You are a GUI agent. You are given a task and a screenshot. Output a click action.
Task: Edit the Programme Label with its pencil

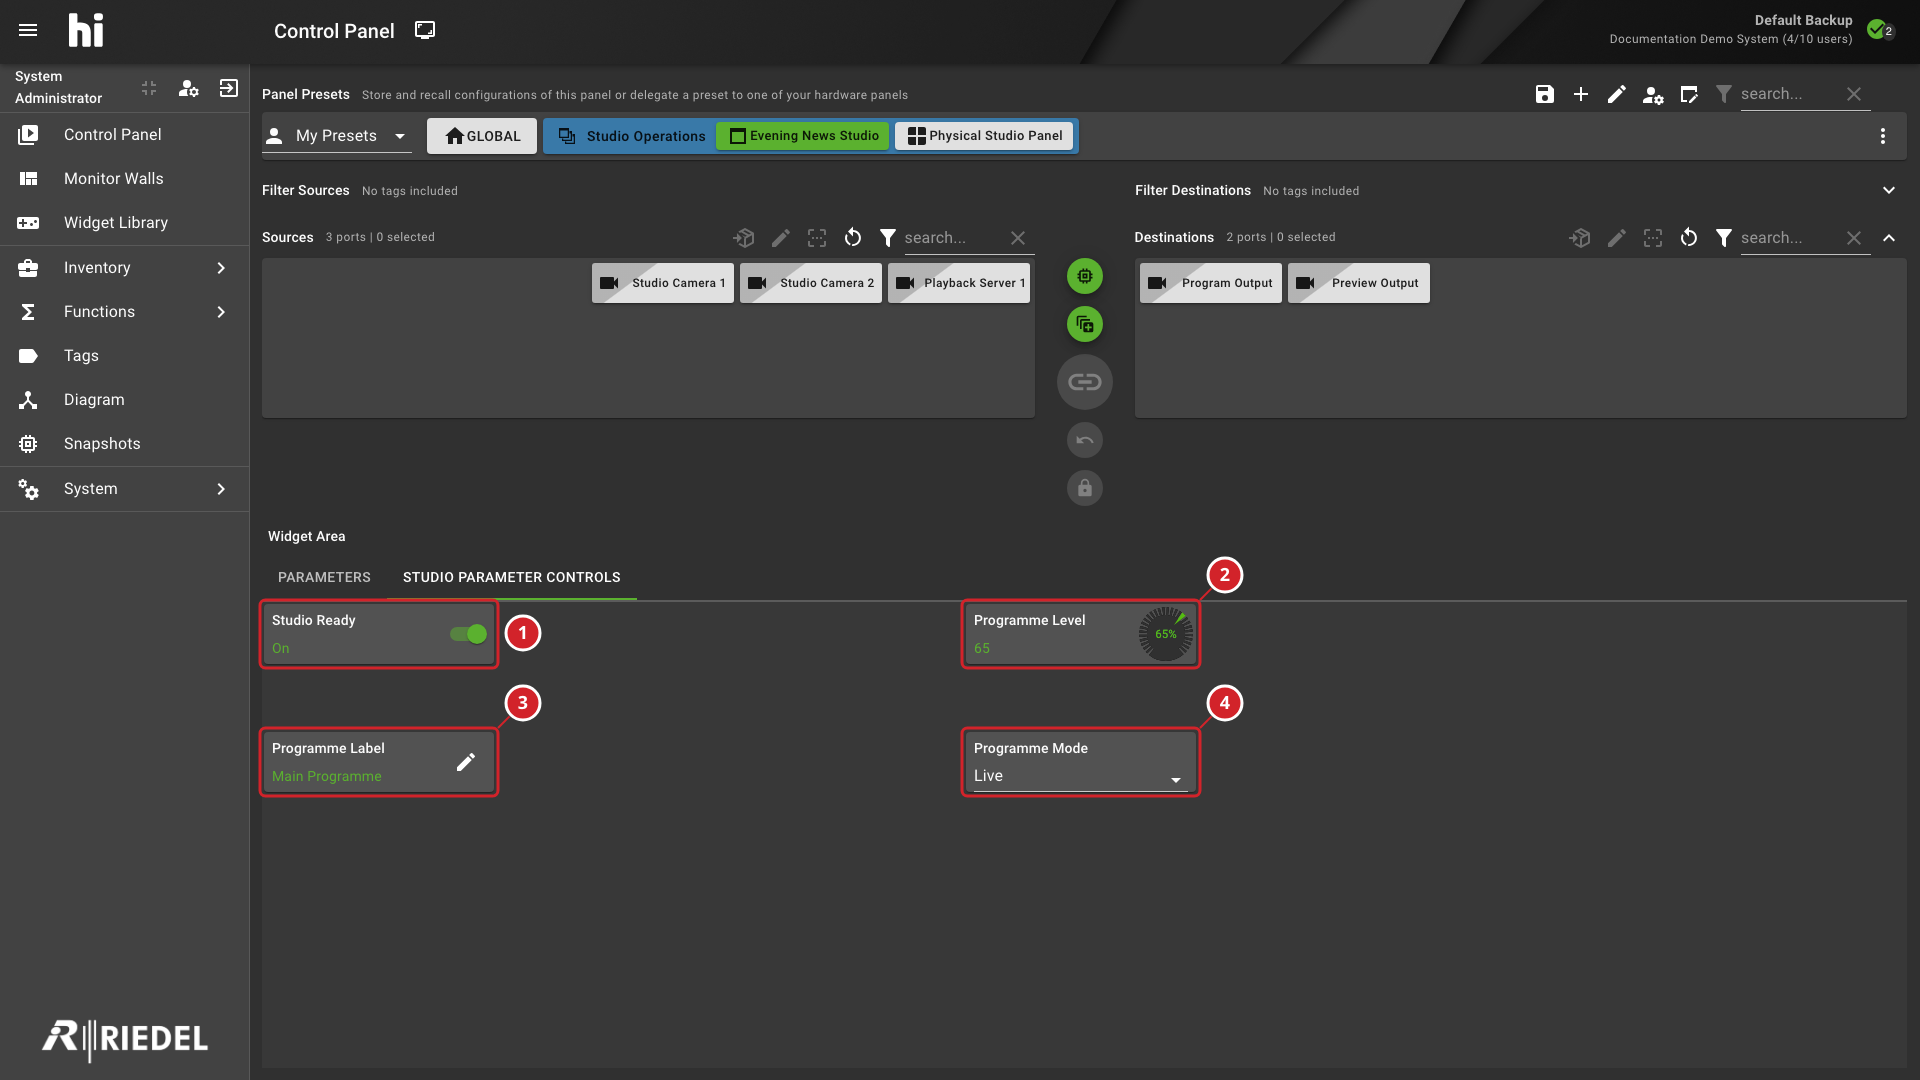(x=466, y=762)
